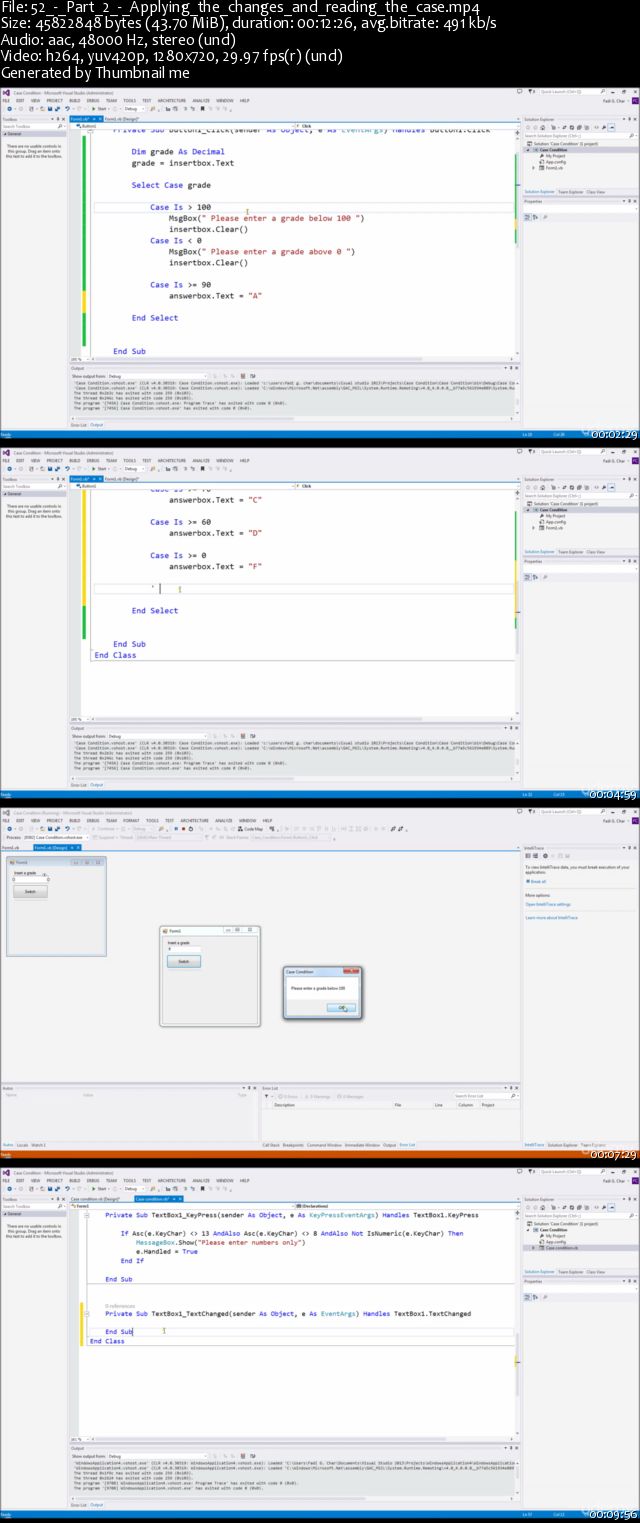Click Search Toolbox field in 00:02:29 frame
This screenshot has width=640, height=1523.
(x=32, y=126)
